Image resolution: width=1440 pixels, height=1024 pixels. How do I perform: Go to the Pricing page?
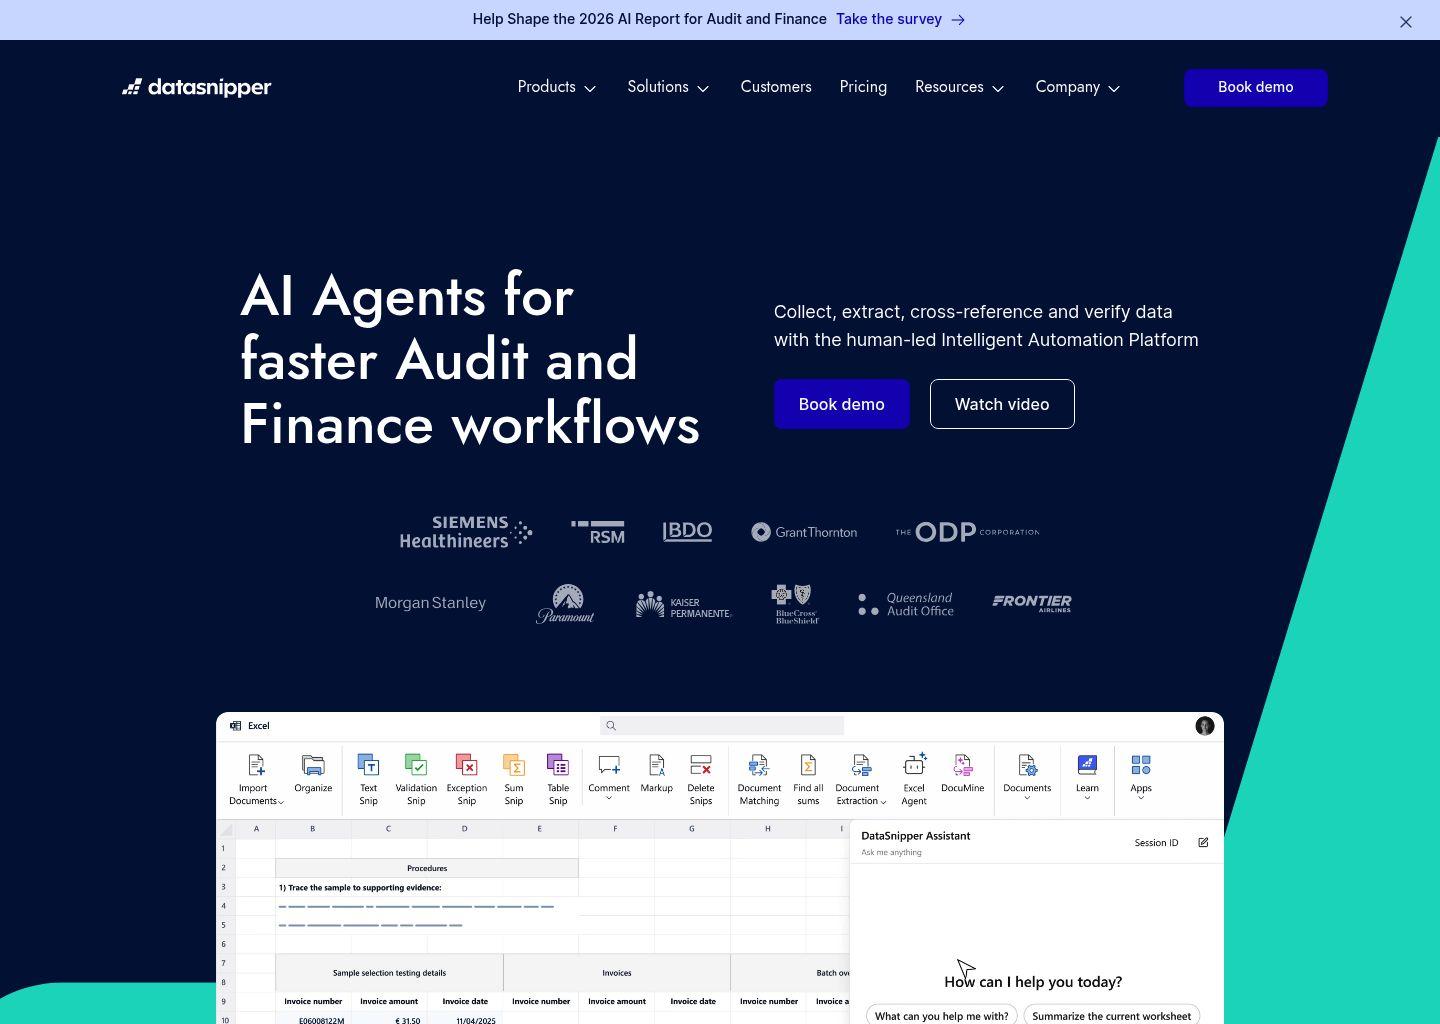click(863, 88)
